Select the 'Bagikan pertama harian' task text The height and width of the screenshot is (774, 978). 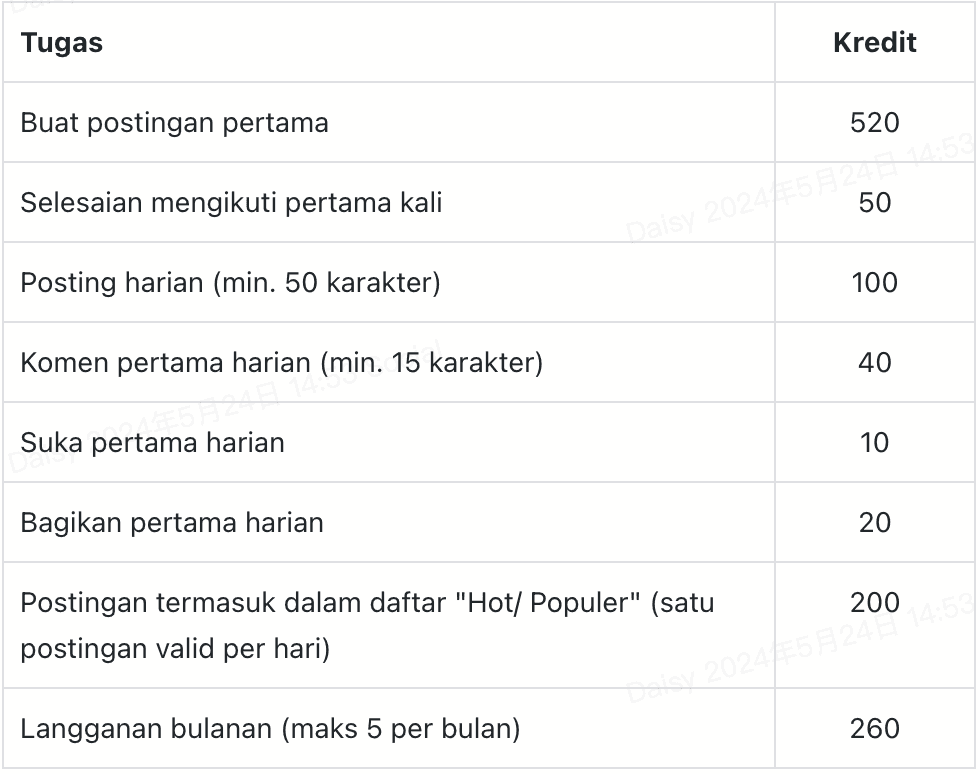coord(172,523)
